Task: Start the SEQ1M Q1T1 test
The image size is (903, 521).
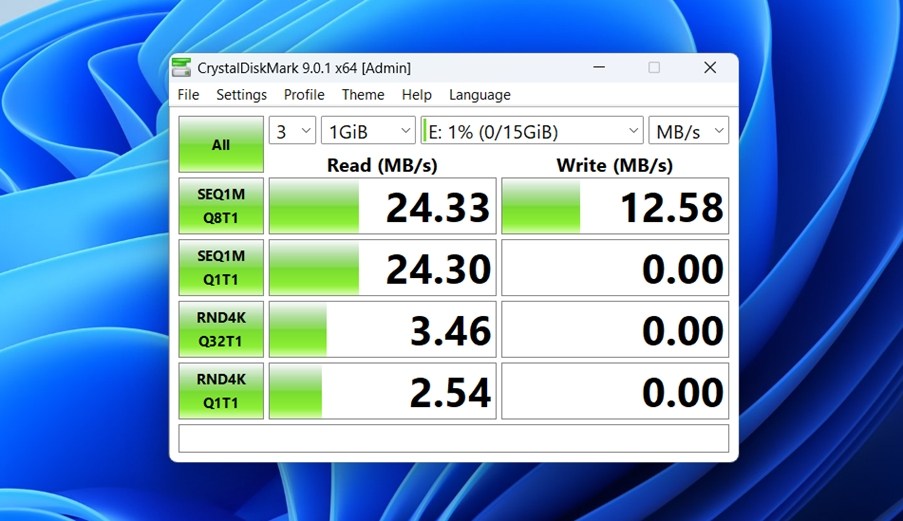Action: [221, 268]
